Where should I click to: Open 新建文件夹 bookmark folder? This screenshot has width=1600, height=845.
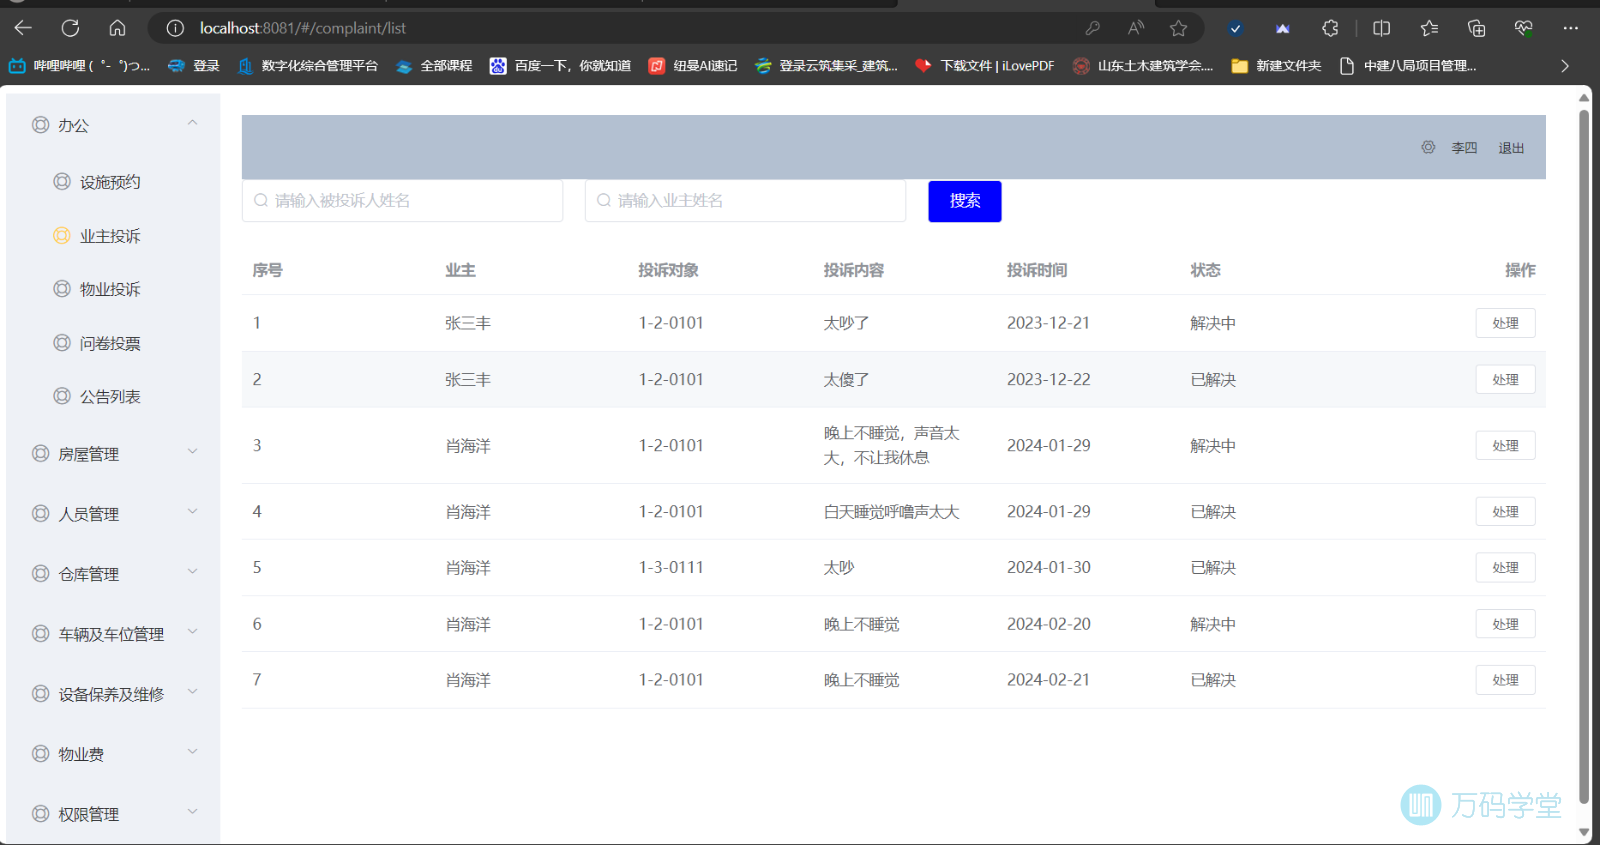pos(1276,66)
